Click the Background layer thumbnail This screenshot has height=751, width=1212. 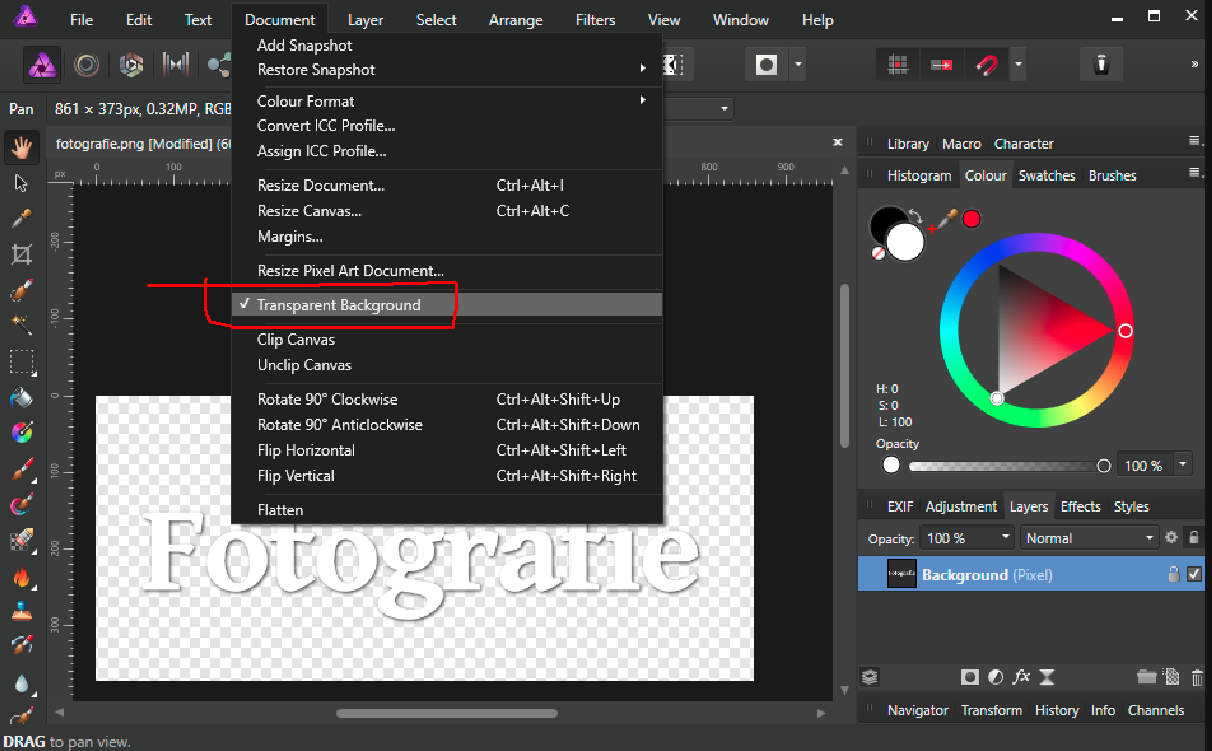click(x=901, y=573)
